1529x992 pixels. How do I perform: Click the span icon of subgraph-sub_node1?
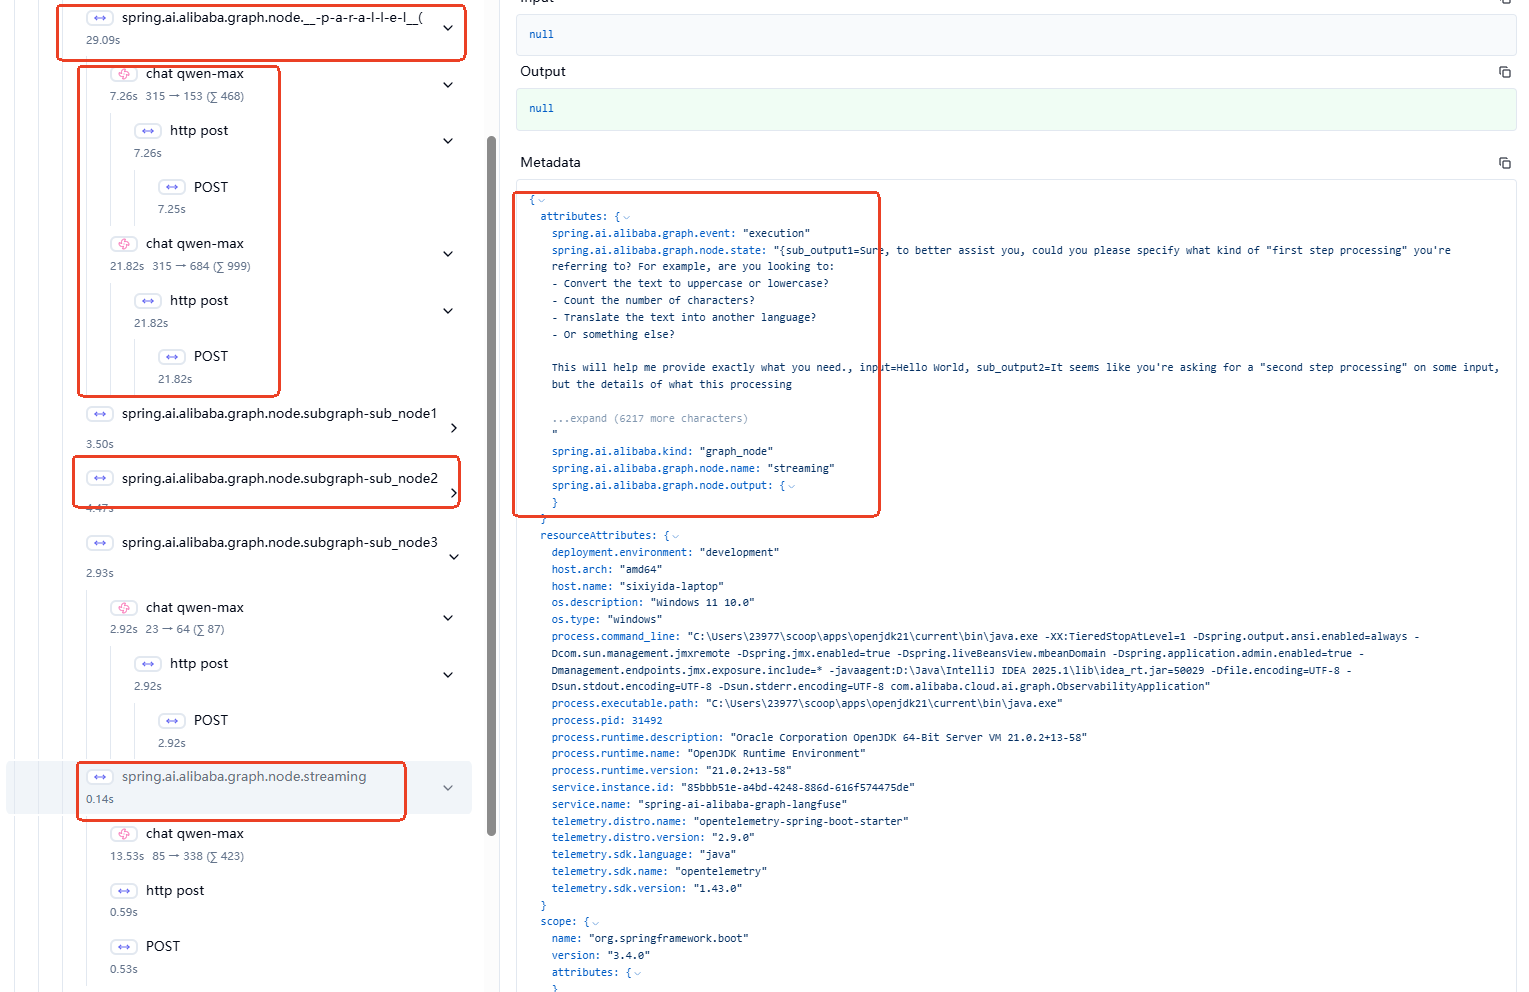(99, 414)
